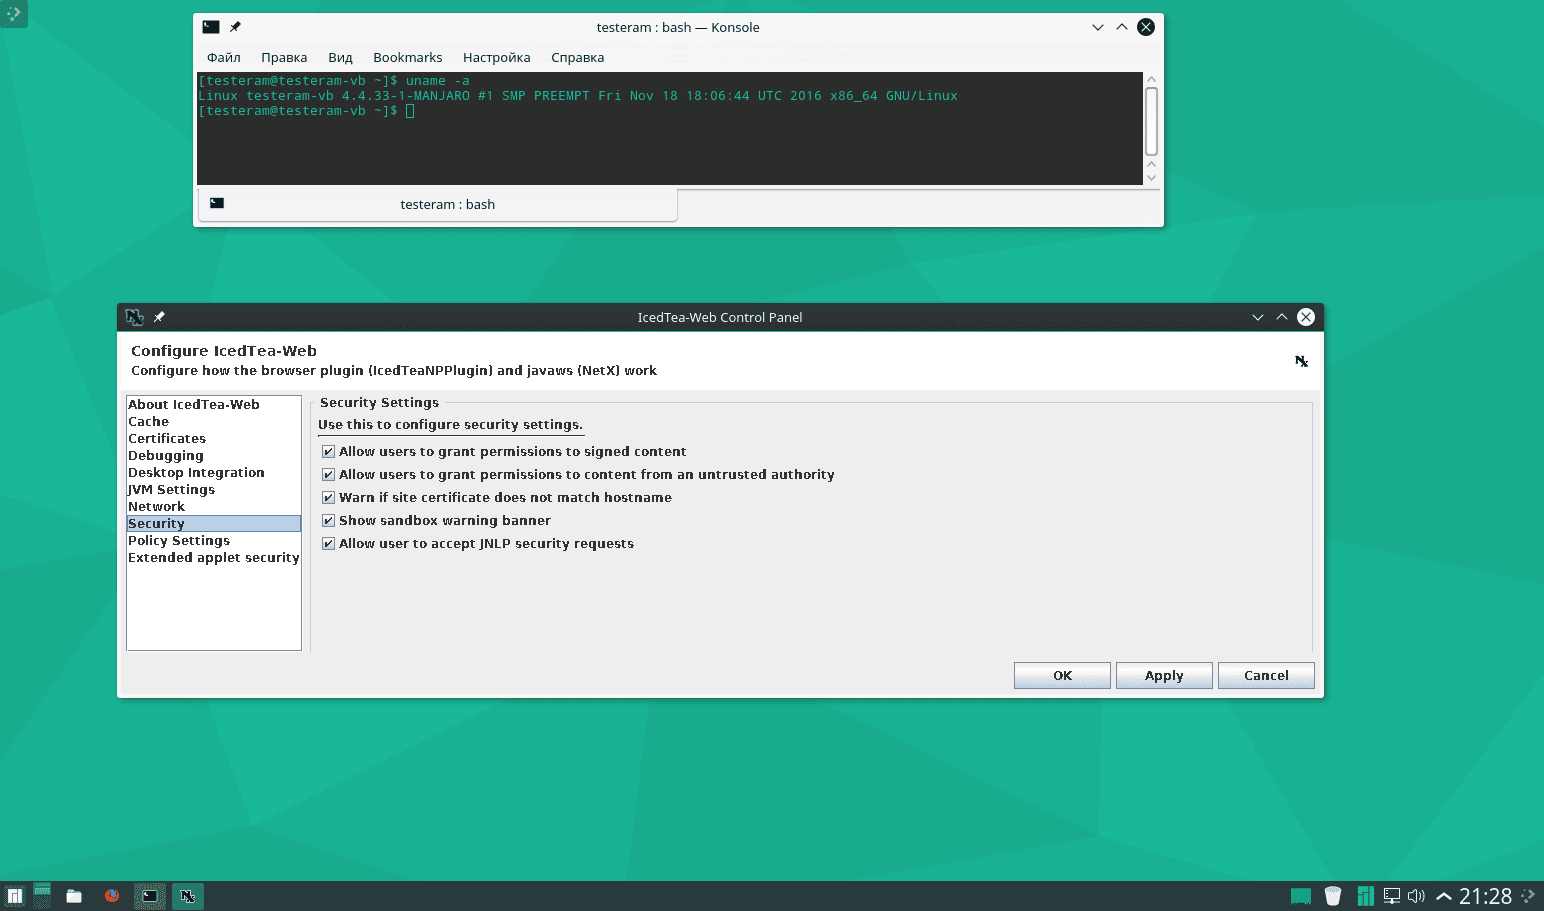Click the Apply button
1544x911 pixels.
(1163, 676)
